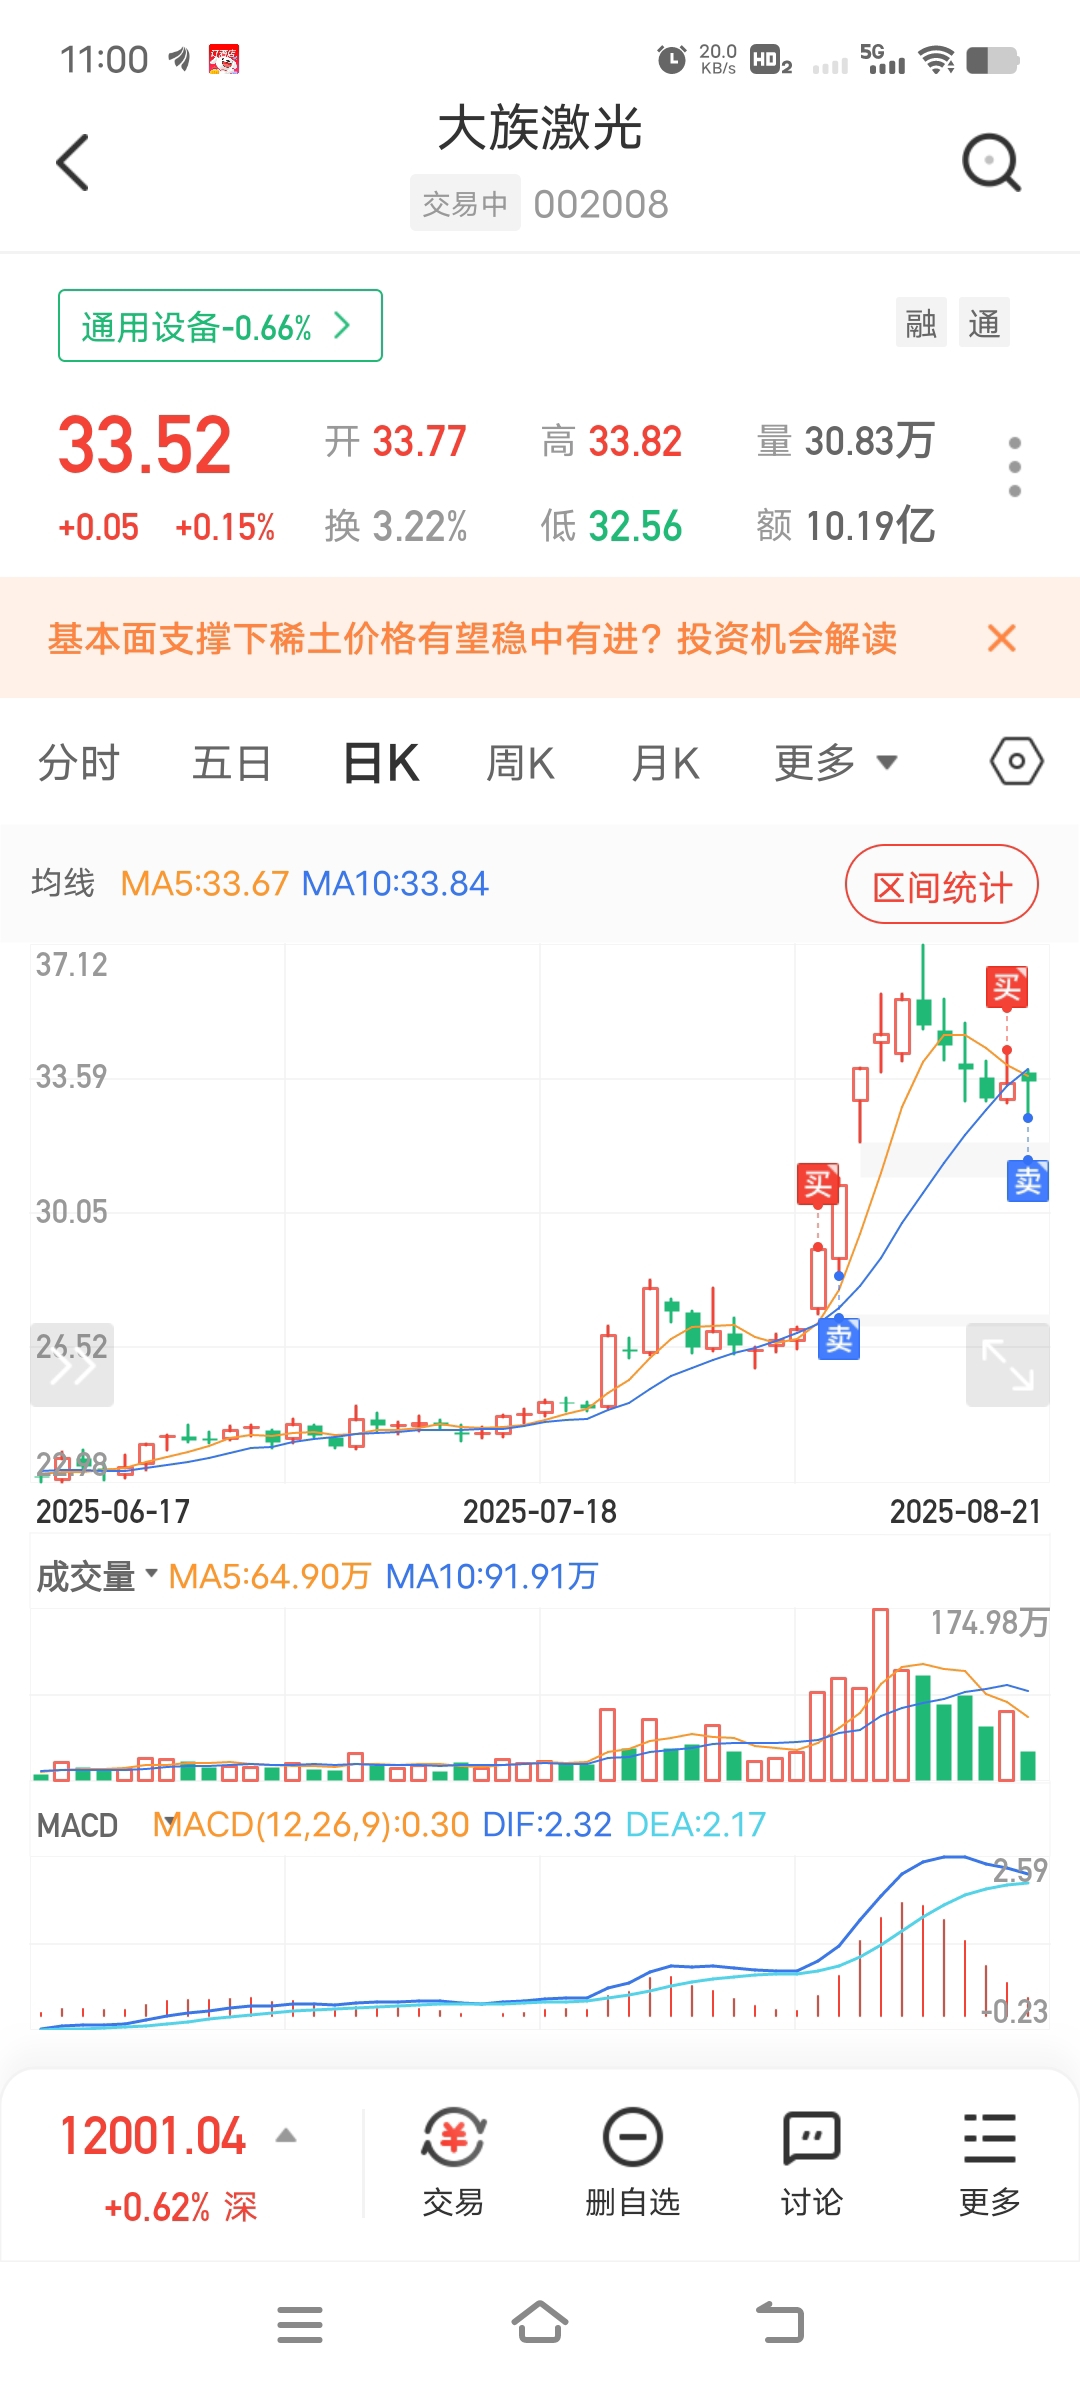Tap the 均线 indicator label

tap(63, 883)
